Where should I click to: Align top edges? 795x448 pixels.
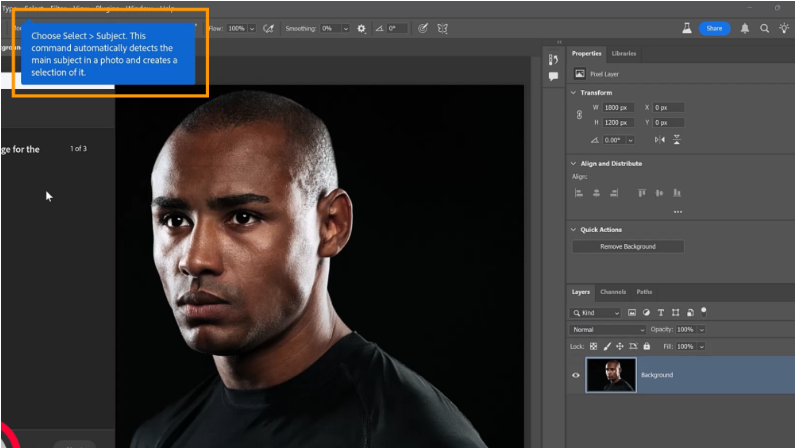click(642, 193)
